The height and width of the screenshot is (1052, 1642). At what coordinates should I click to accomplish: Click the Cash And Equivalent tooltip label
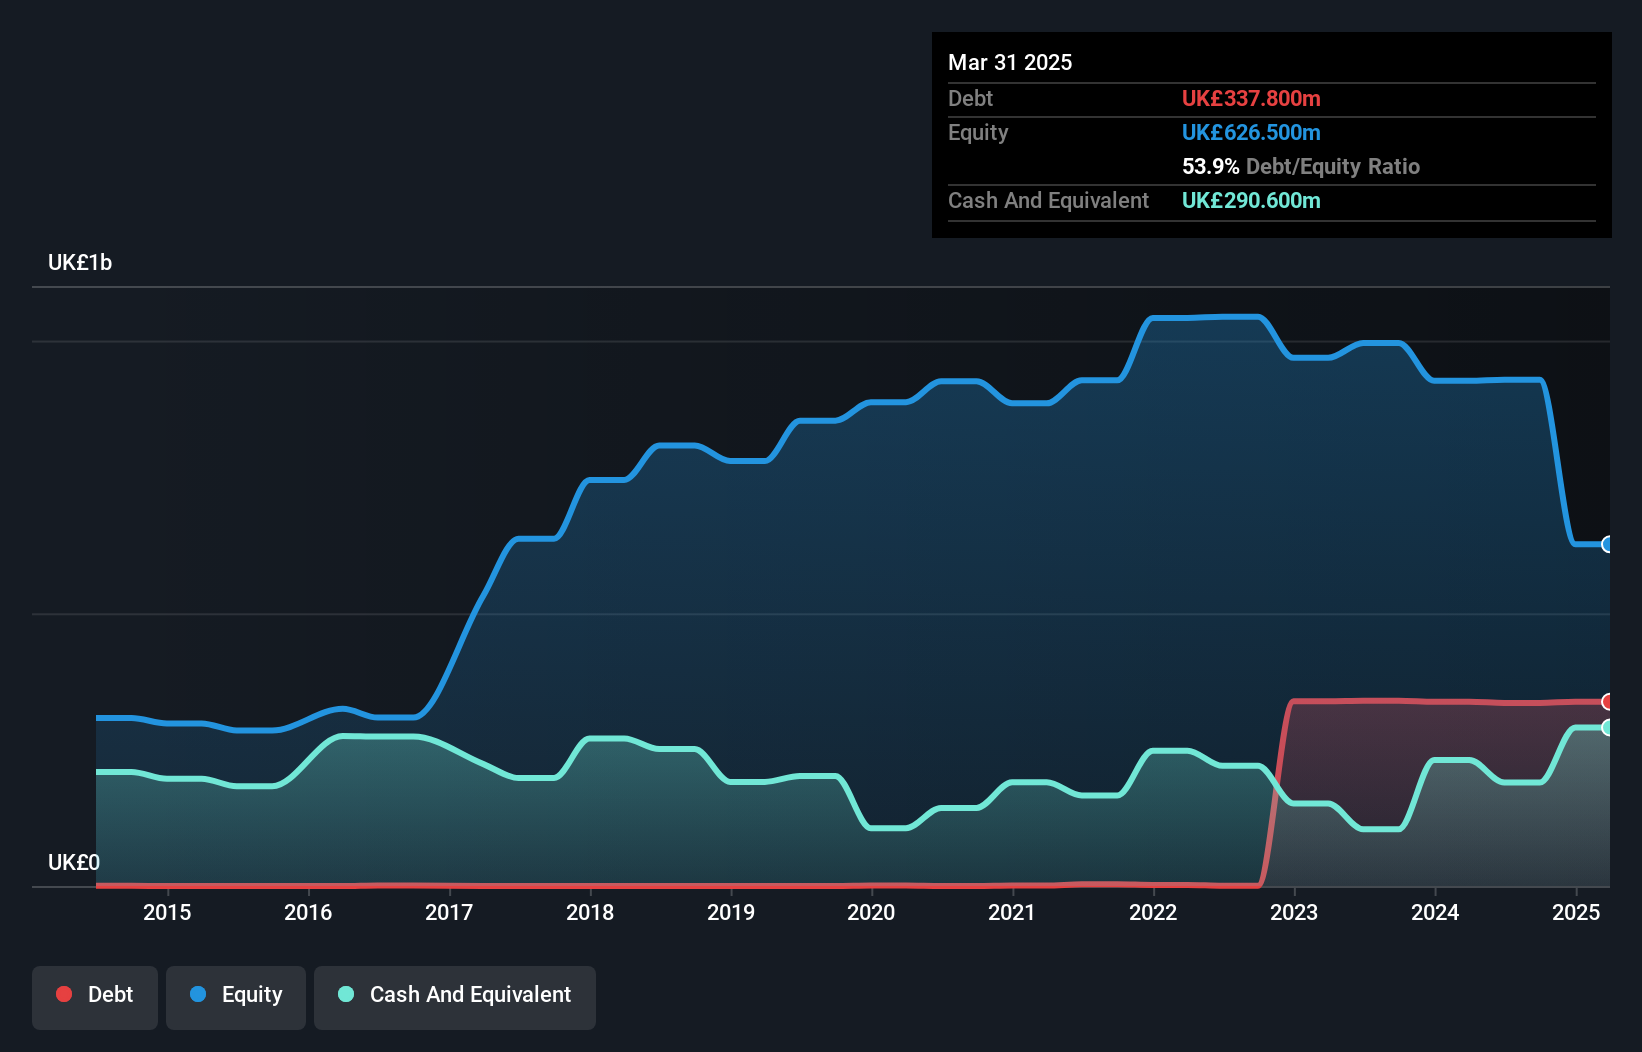1048,200
